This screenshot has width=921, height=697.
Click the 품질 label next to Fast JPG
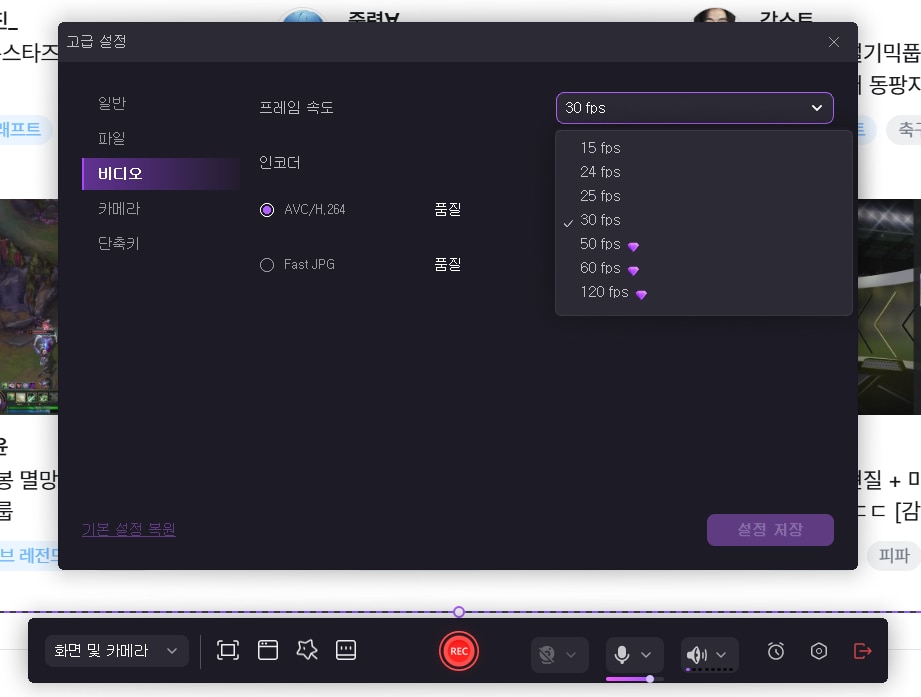pos(448,265)
